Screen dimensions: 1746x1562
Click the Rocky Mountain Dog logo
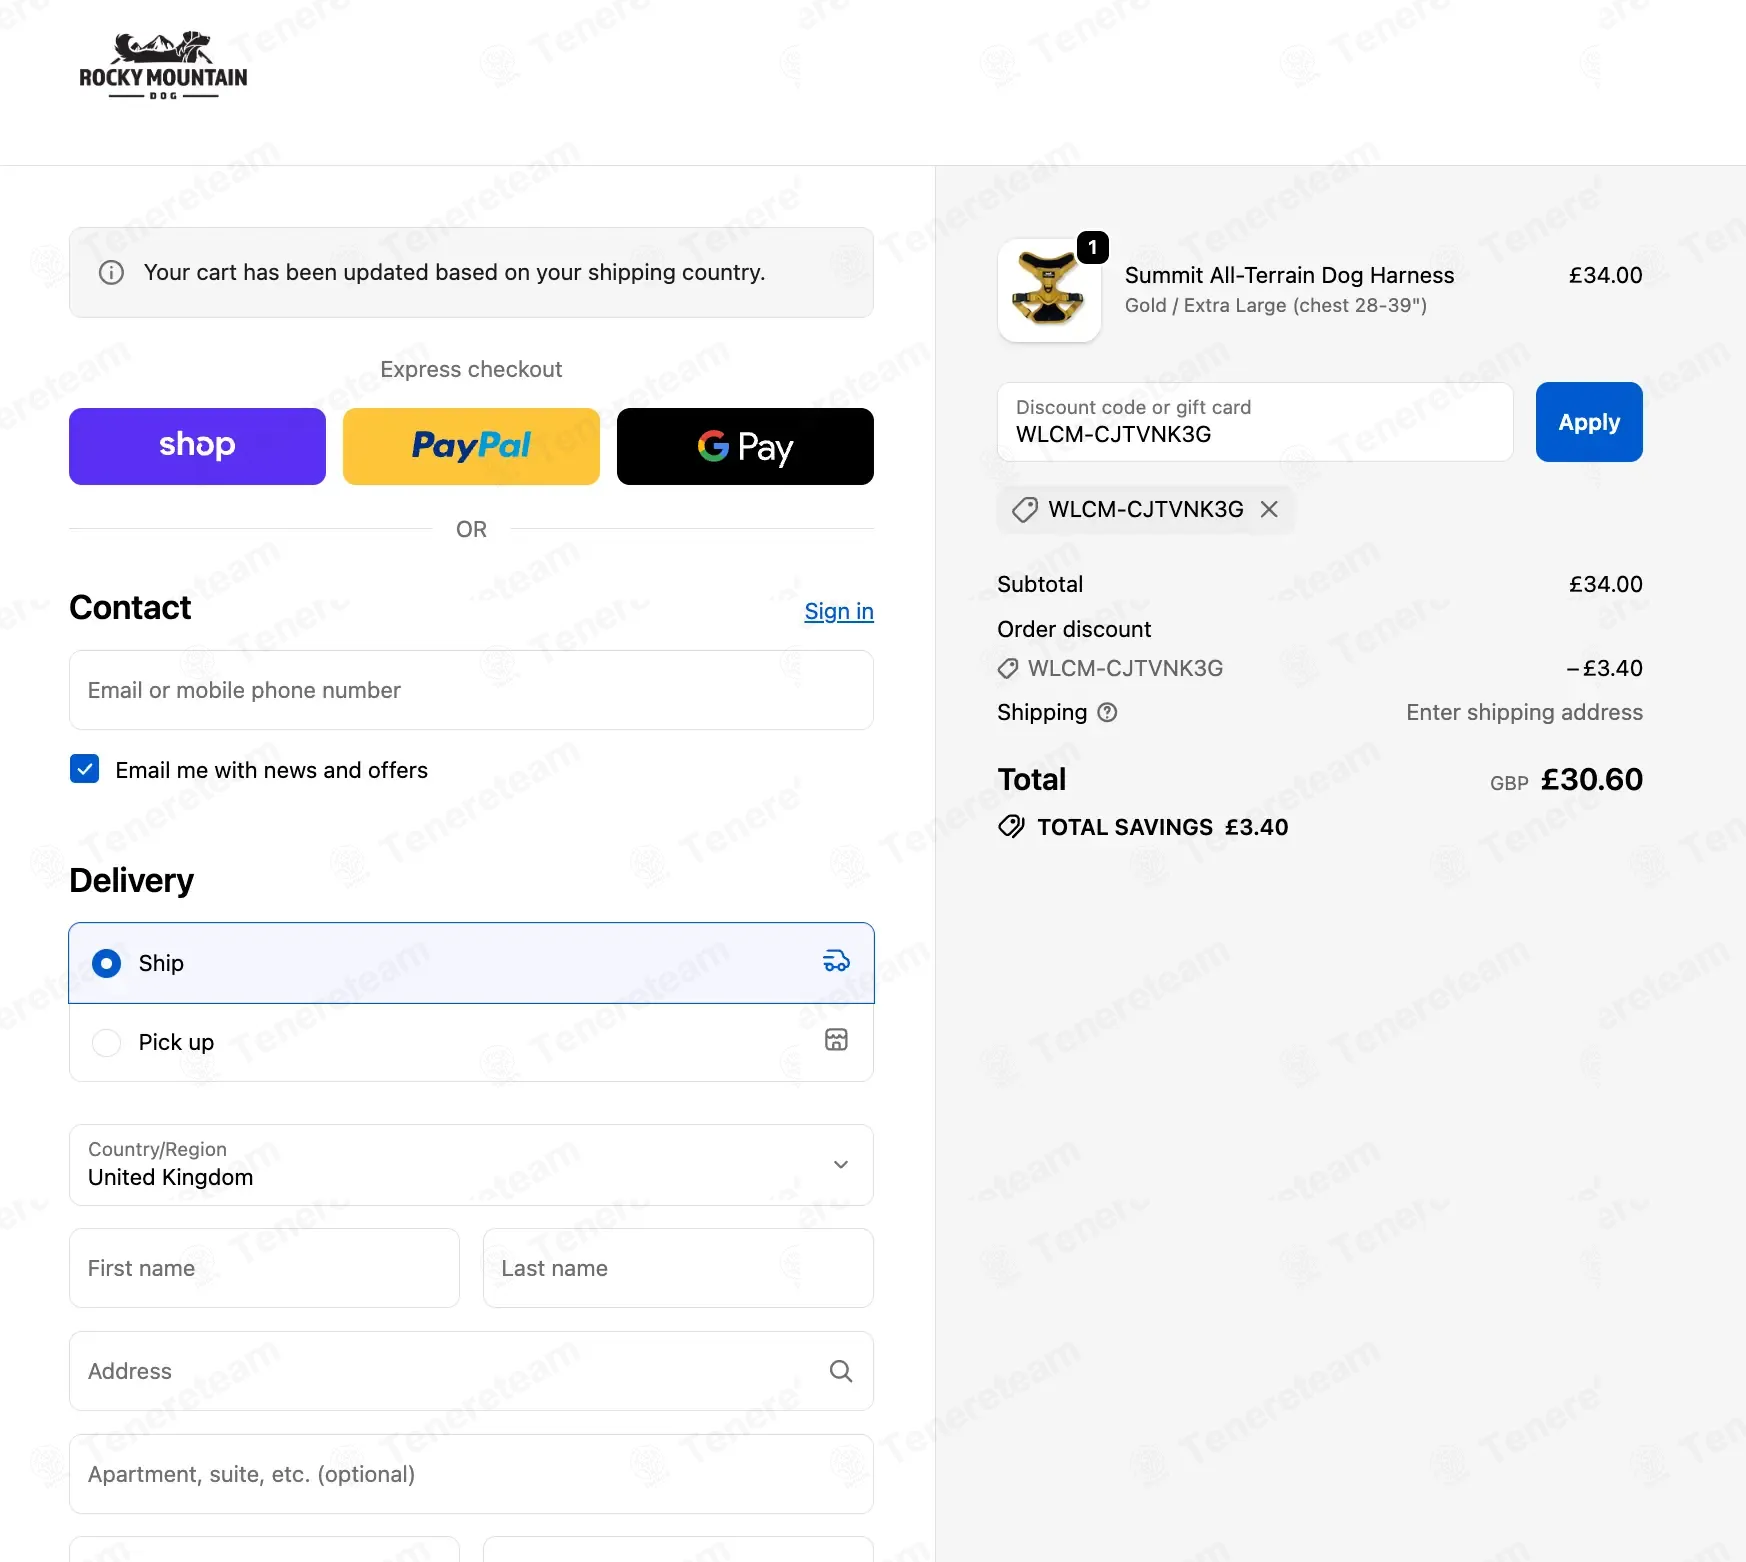point(163,66)
